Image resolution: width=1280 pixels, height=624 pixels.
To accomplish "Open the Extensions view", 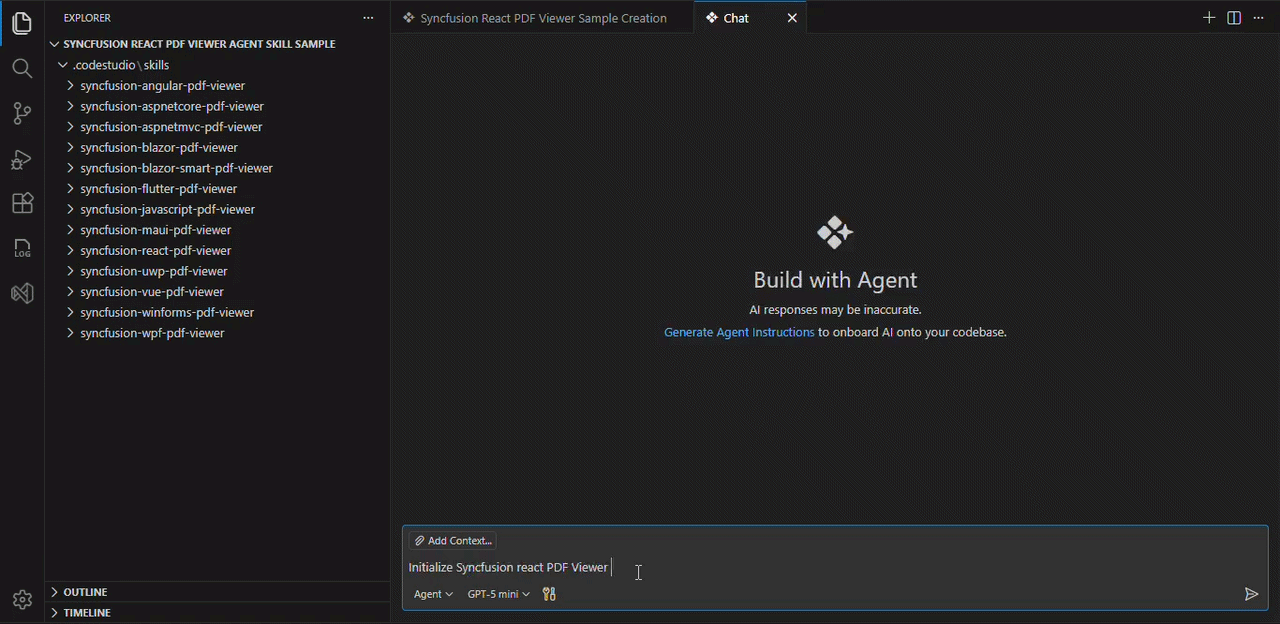I will point(22,204).
